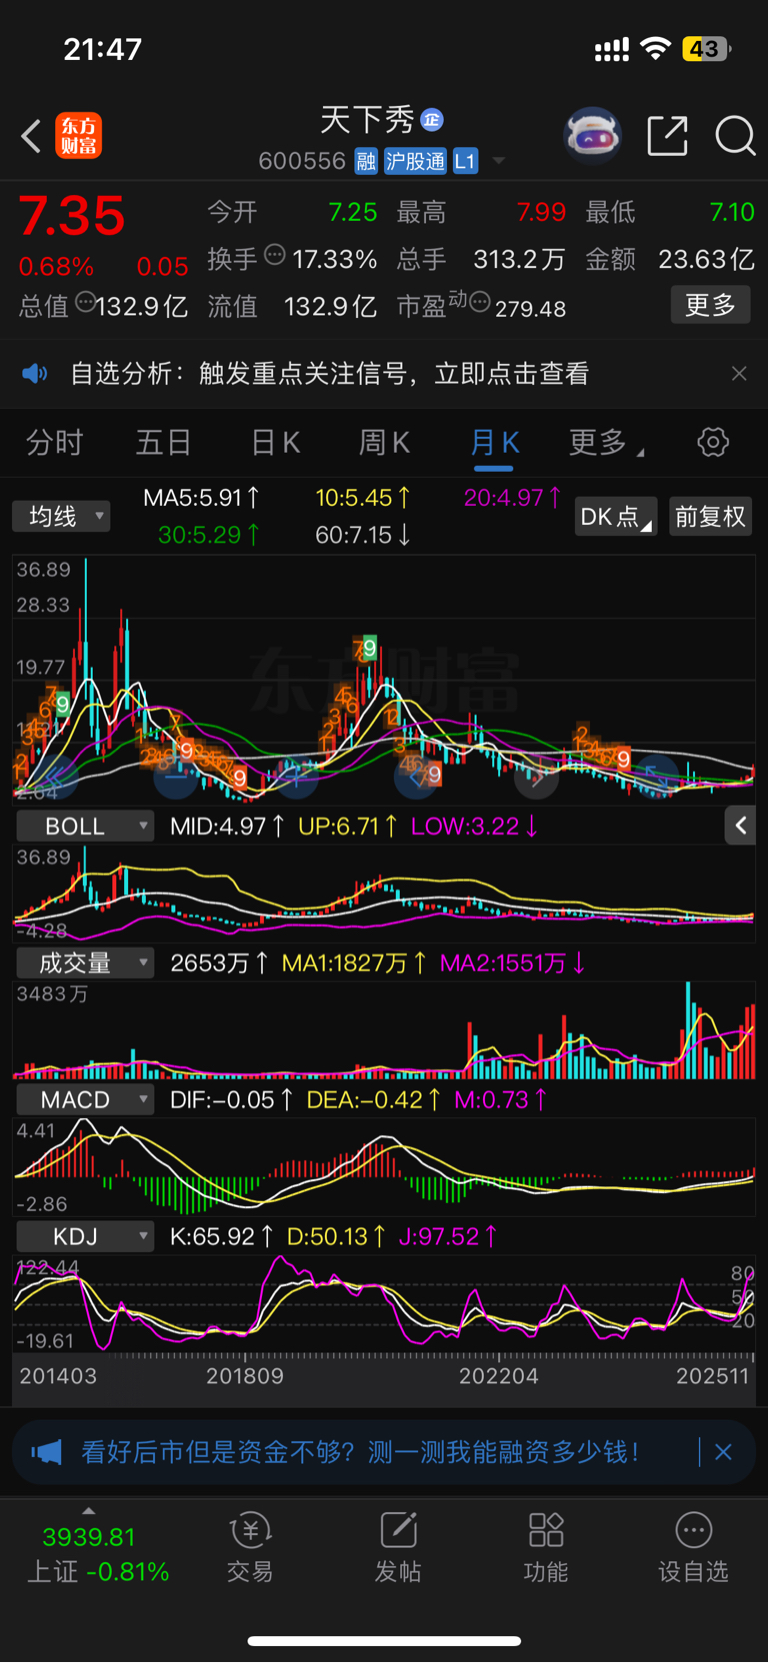Tap the 自选分析 signal message
The height and width of the screenshot is (1663, 768).
click(x=329, y=374)
